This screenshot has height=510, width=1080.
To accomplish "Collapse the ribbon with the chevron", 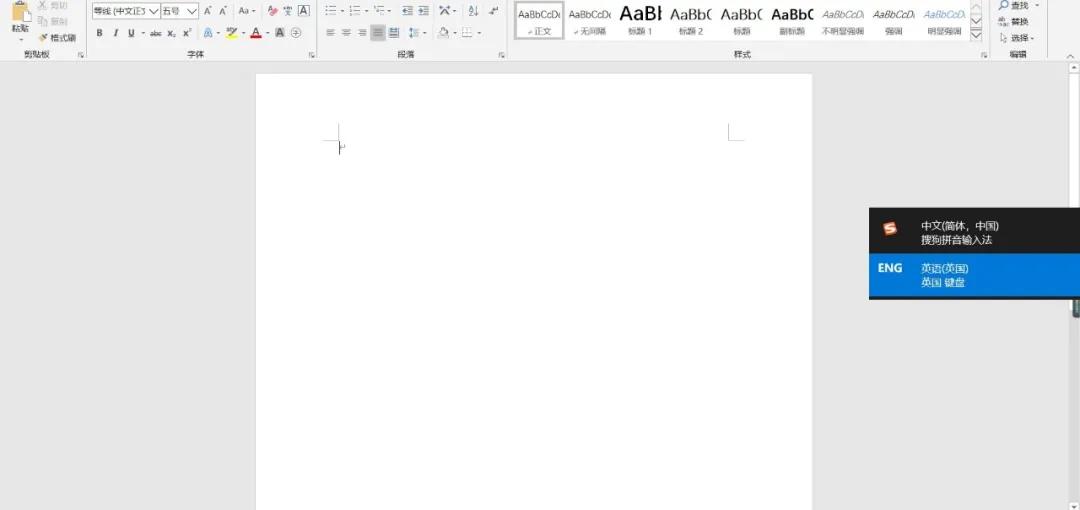I will [1069, 56].
